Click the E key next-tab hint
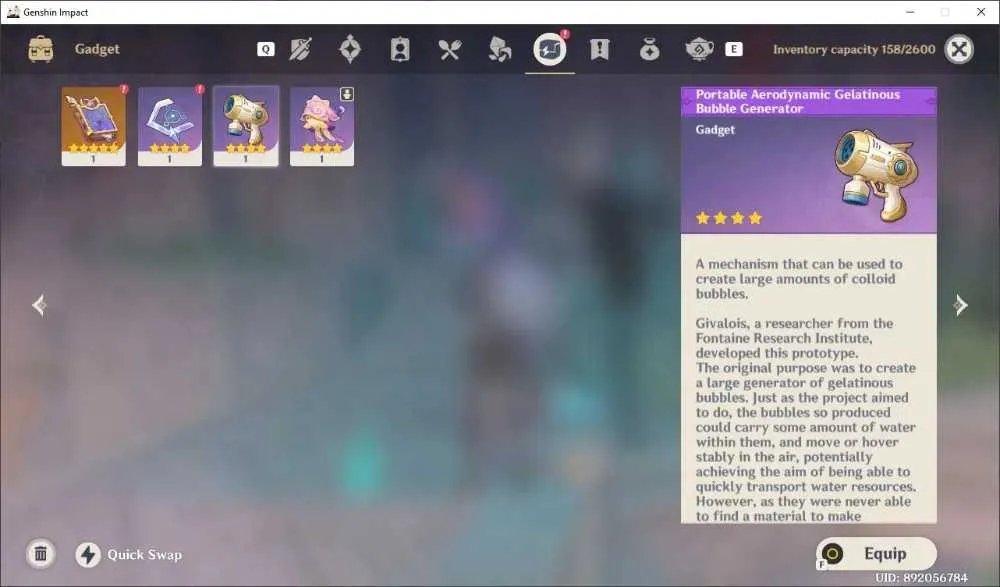The height and width of the screenshot is (587, 1000). (x=734, y=49)
